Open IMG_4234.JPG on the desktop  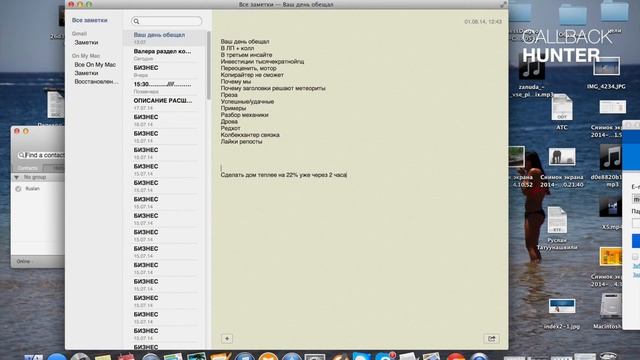[x=607, y=67]
